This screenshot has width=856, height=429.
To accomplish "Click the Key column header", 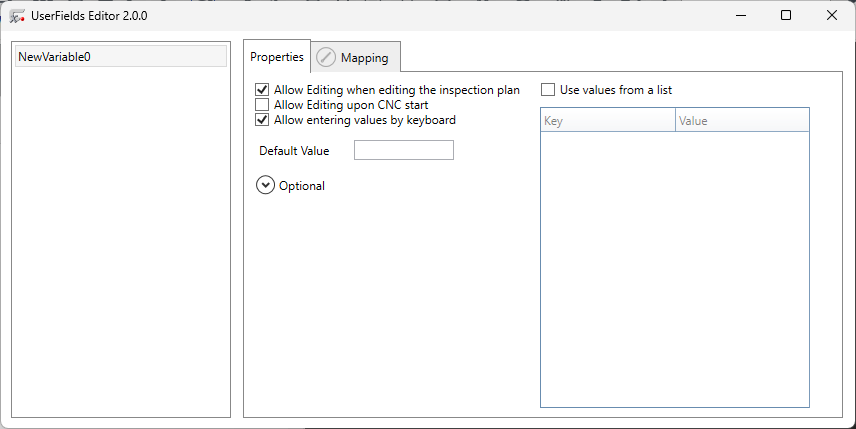I will pos(608,121).
